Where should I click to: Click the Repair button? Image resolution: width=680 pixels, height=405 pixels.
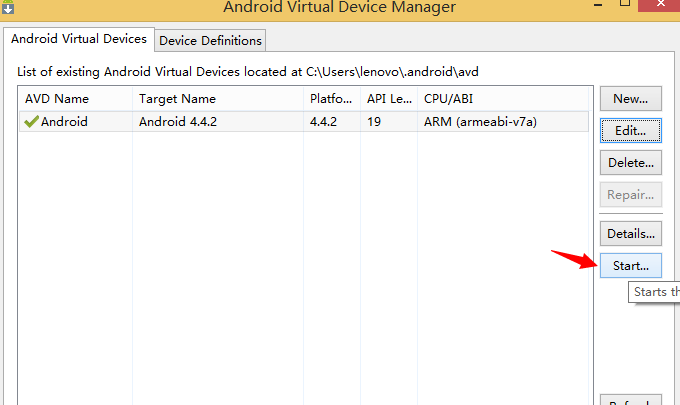tap(631, 195)
